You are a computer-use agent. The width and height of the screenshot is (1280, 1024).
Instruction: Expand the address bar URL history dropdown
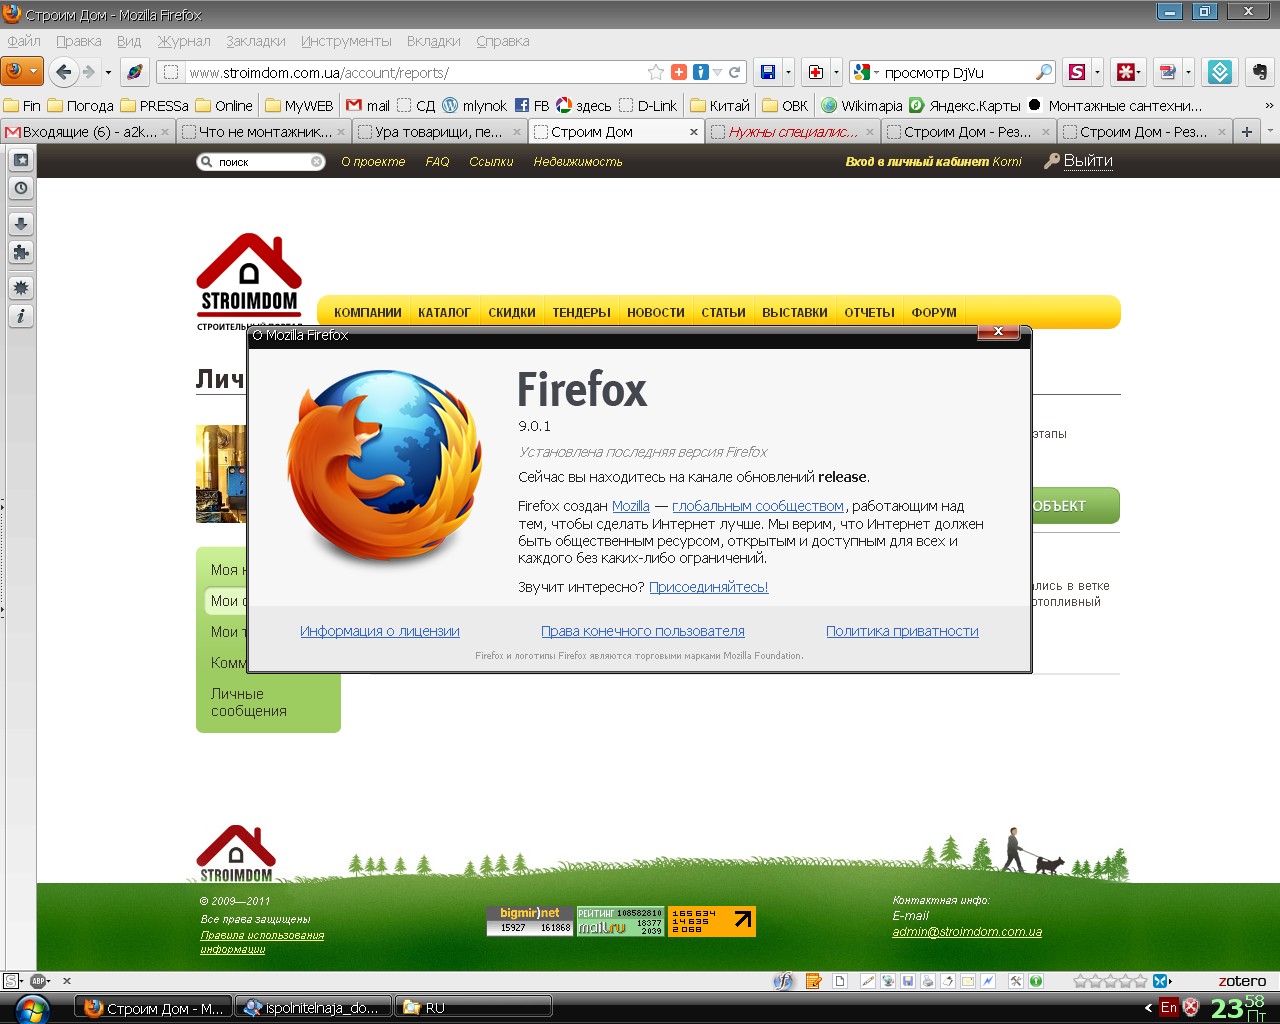click(717, 72)
